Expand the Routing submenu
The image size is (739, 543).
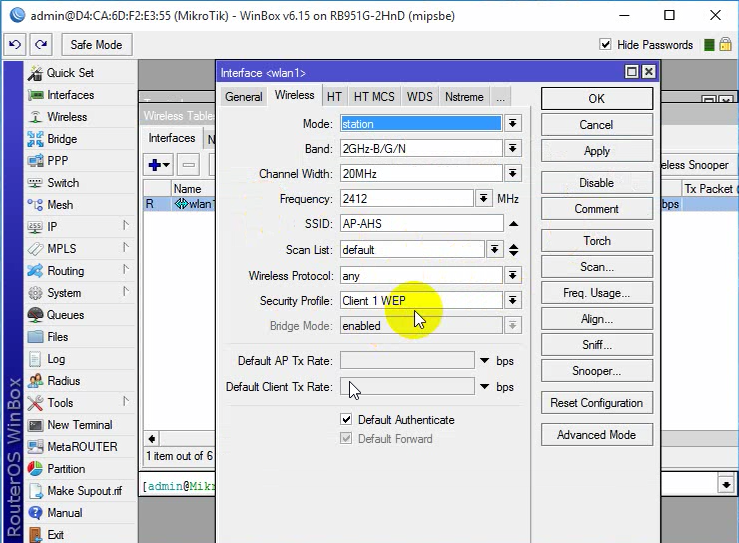click(126, 270)
